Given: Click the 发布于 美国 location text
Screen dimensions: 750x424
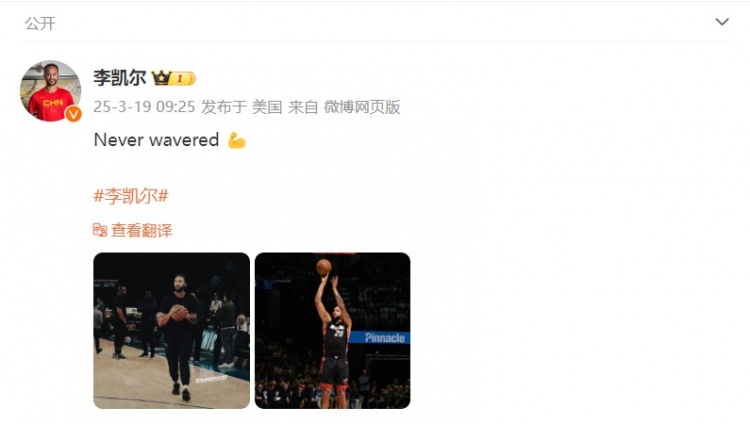Looking at the screenshot, I should coord(242,107).
